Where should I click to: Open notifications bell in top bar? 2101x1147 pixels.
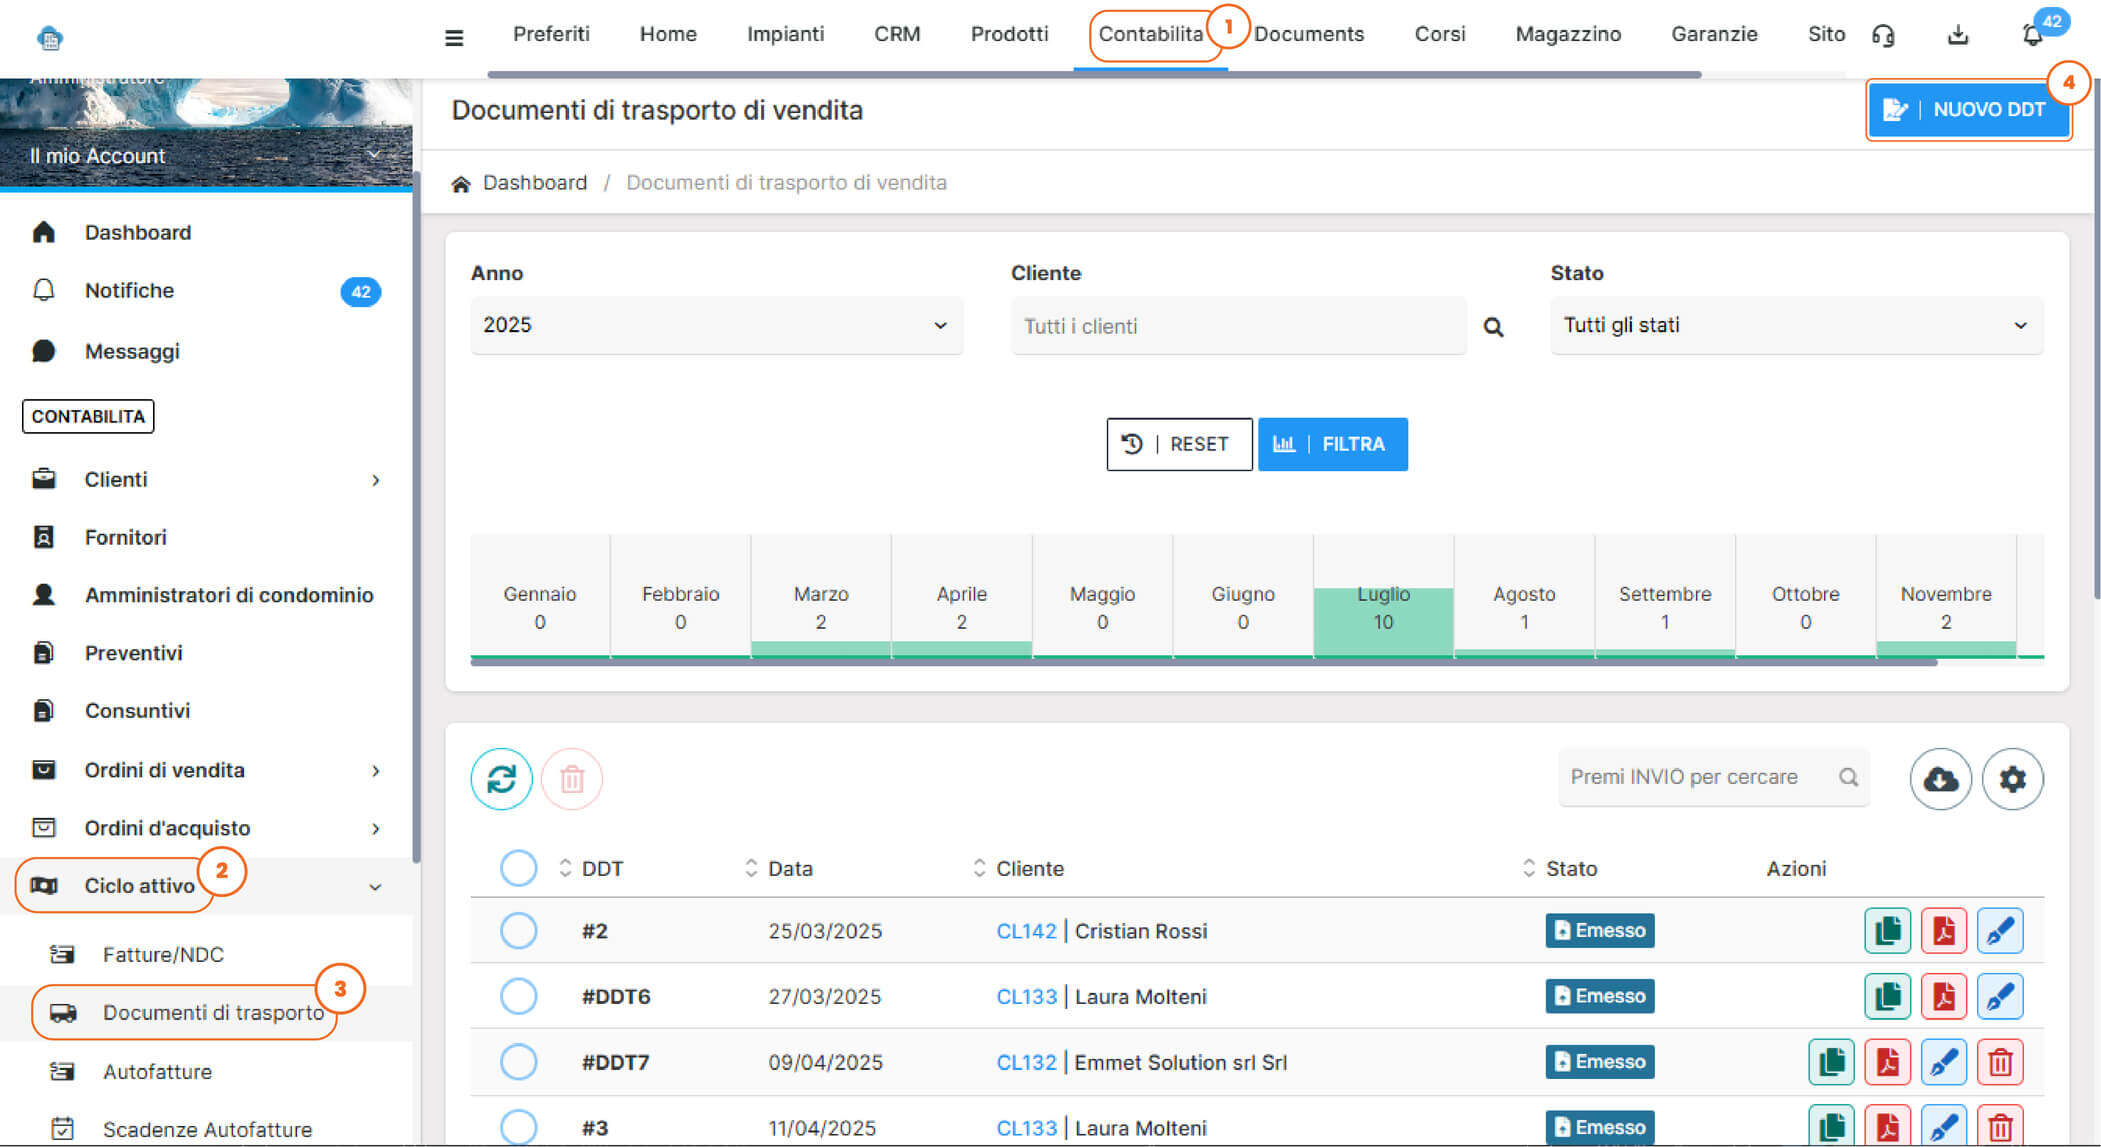click(2032, 36)
